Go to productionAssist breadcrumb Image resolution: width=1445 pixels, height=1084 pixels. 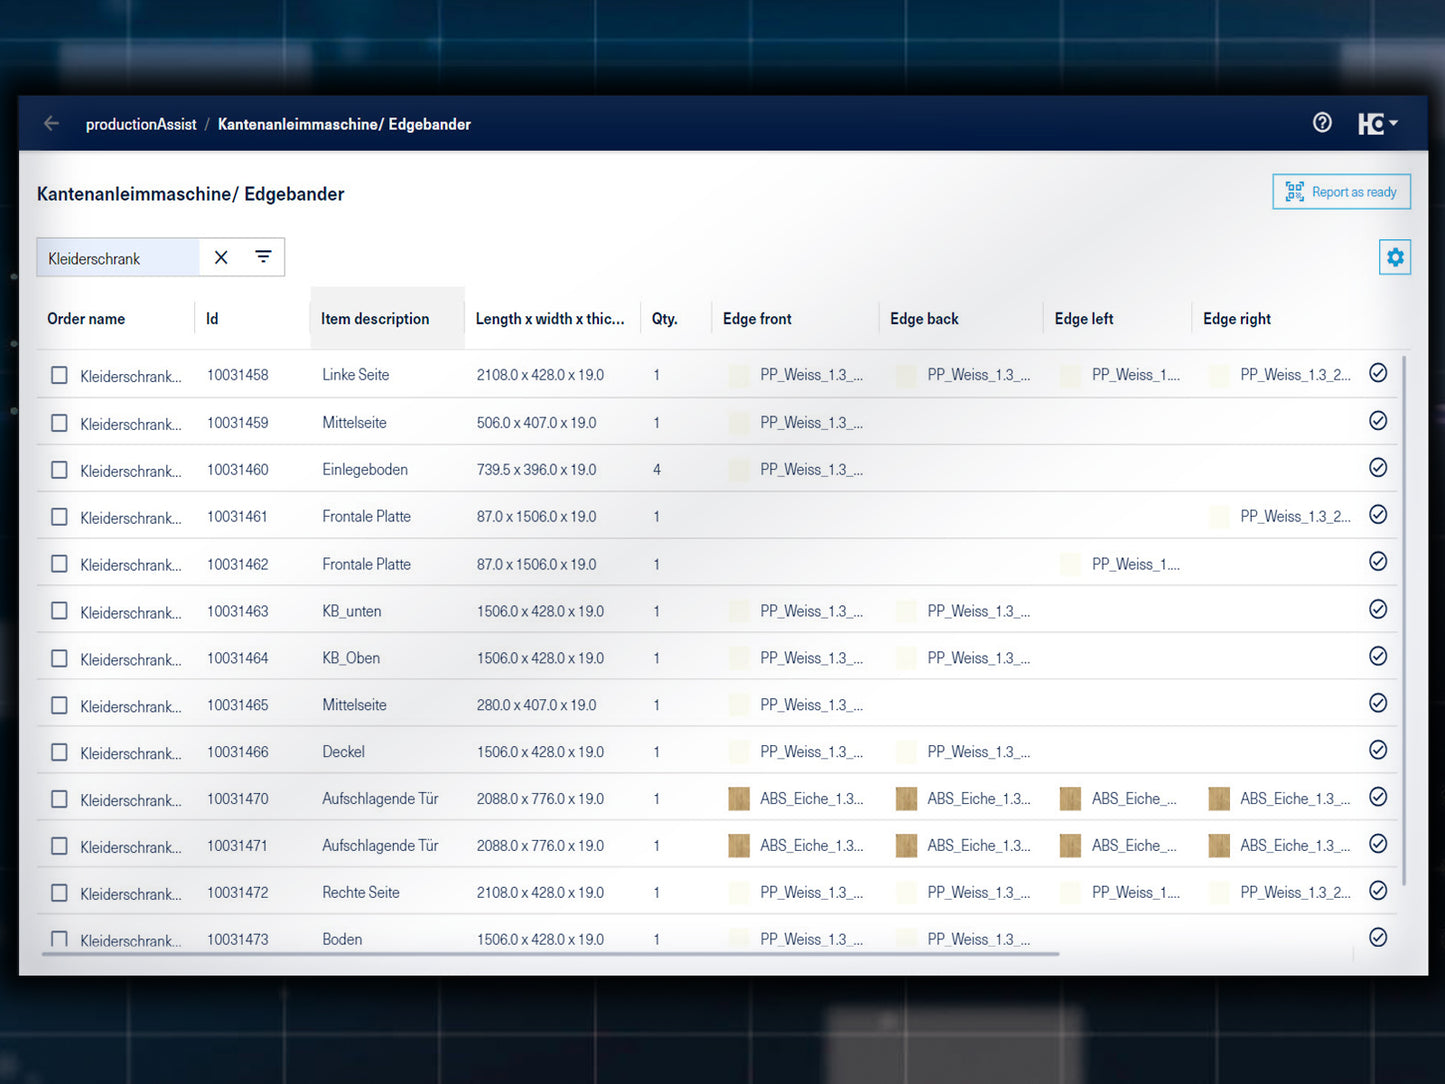141,124
